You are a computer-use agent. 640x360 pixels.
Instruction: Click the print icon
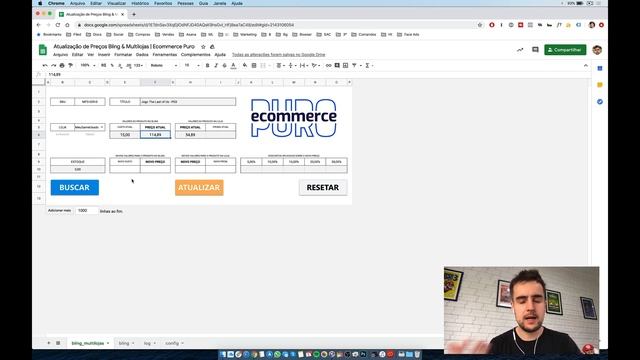tap(62, 65)
